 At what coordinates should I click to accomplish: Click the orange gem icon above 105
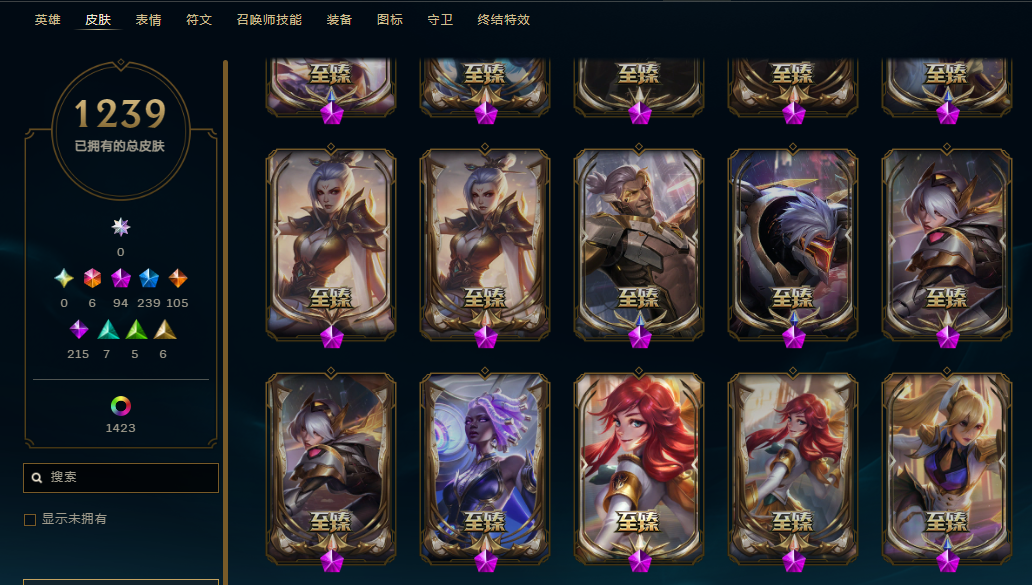click(178, 278)
